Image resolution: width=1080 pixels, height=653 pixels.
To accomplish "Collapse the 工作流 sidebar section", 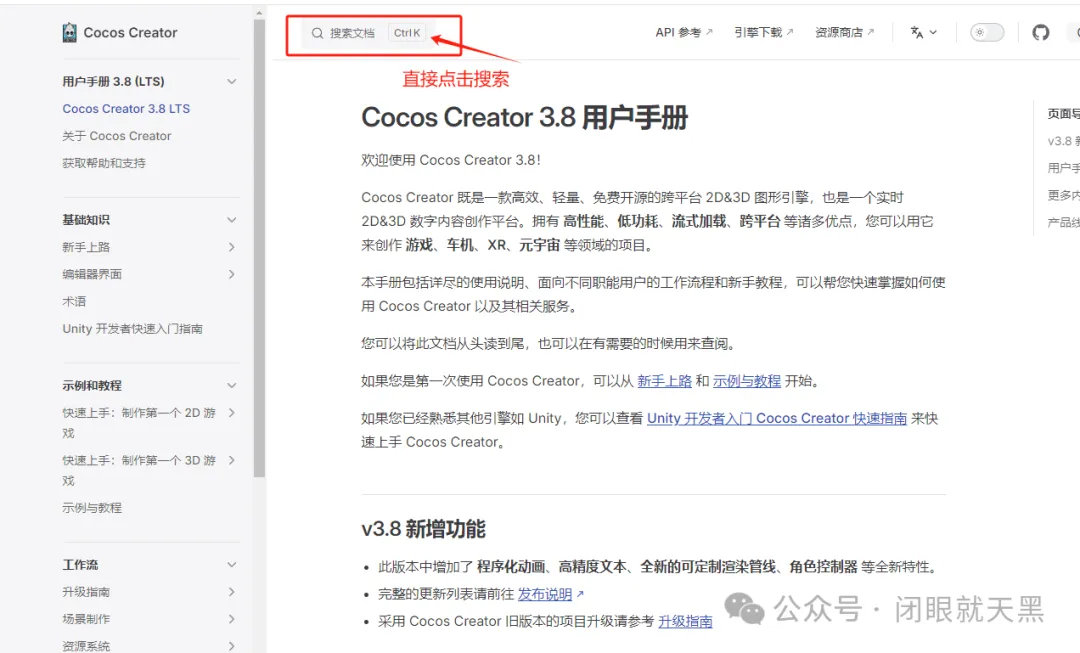I will tap(231, 565).
